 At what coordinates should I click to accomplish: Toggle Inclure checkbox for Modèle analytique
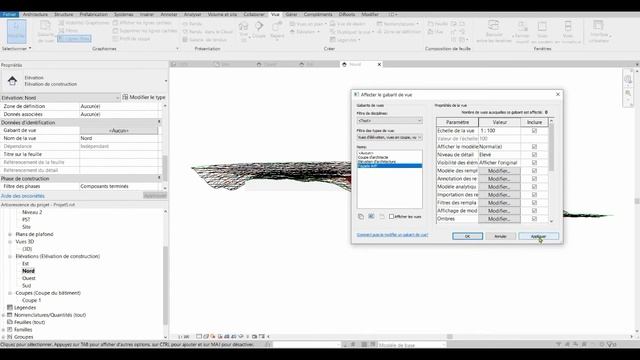[x=534, y=187]
